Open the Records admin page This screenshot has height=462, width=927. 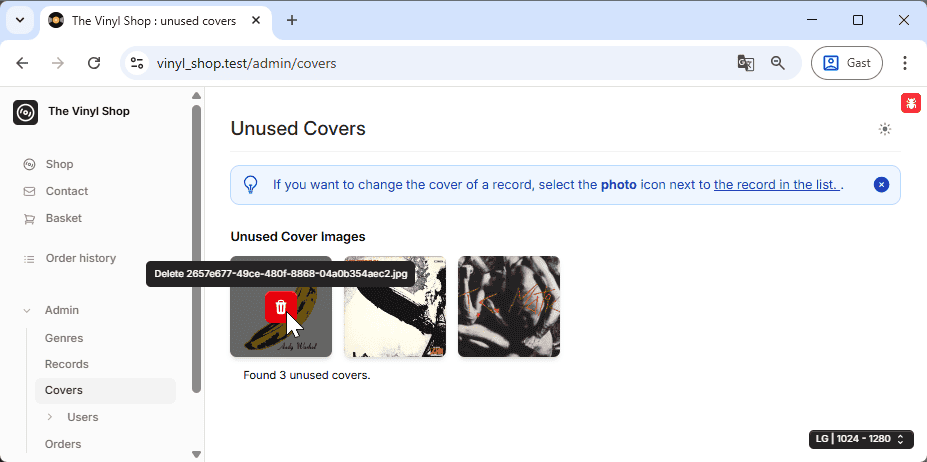point(67,364)
